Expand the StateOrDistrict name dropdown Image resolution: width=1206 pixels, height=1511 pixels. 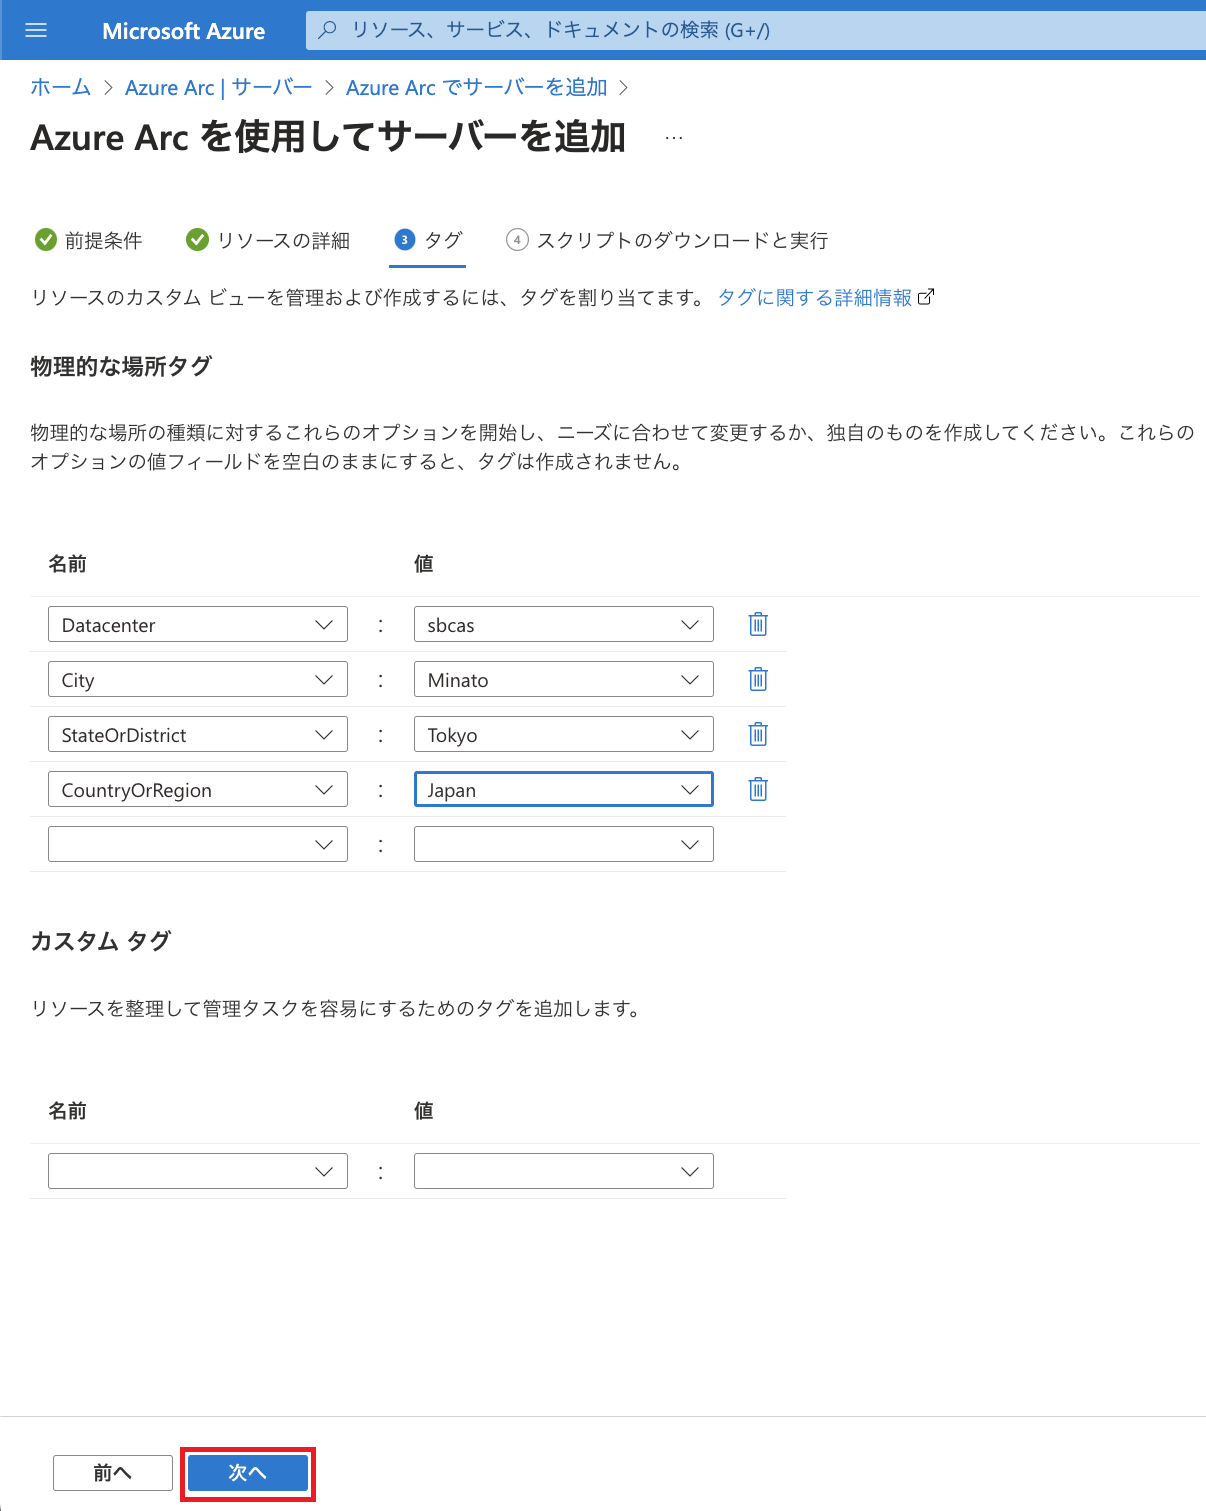pyautogui.click(x=198, y=734)
